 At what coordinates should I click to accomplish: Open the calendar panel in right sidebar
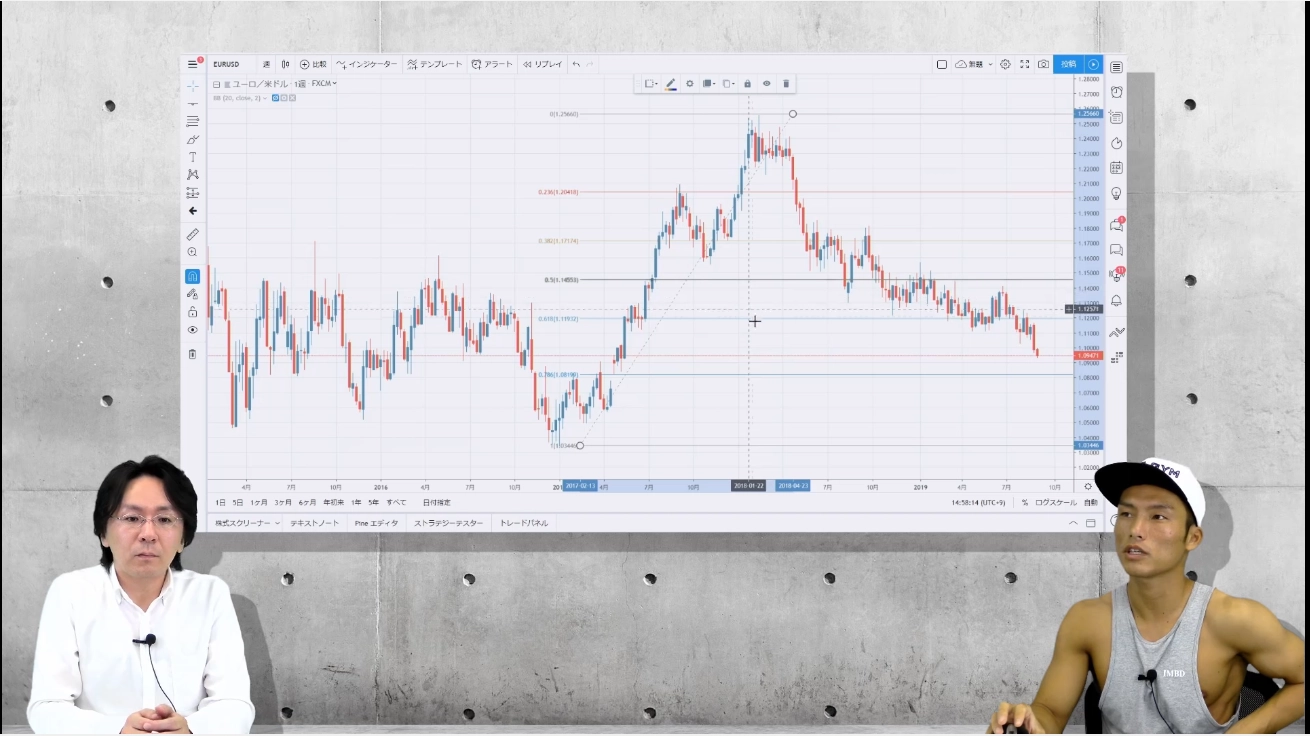(x=1116, y=168)
